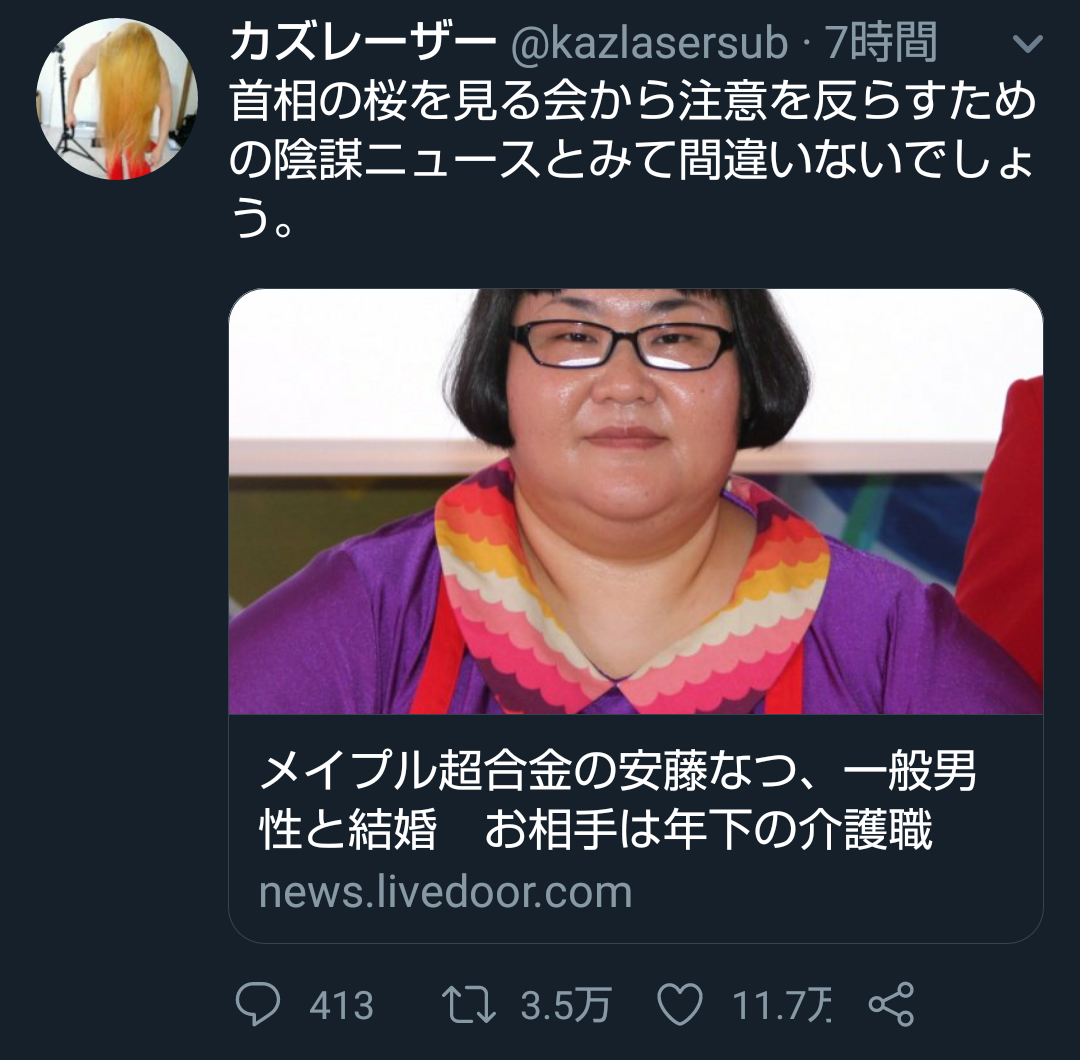The image size is (1080, 1060).
Task: Like the tweet with the heart icon
Action: coord(680,1004)
